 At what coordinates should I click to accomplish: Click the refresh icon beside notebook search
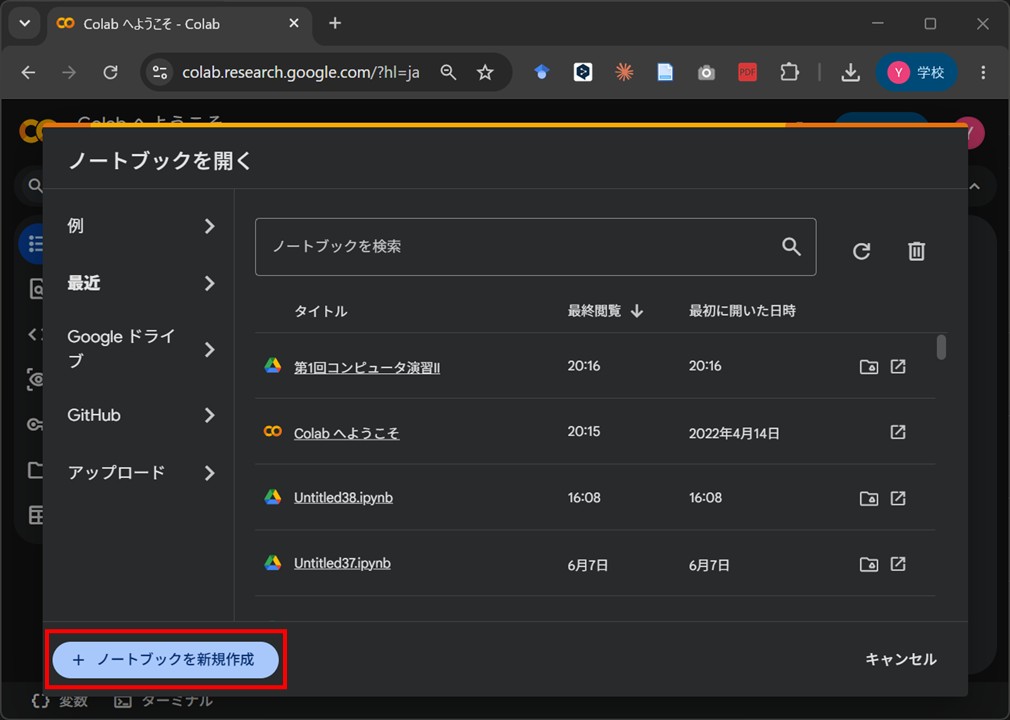pyautogui.click(x=861, y=251)
